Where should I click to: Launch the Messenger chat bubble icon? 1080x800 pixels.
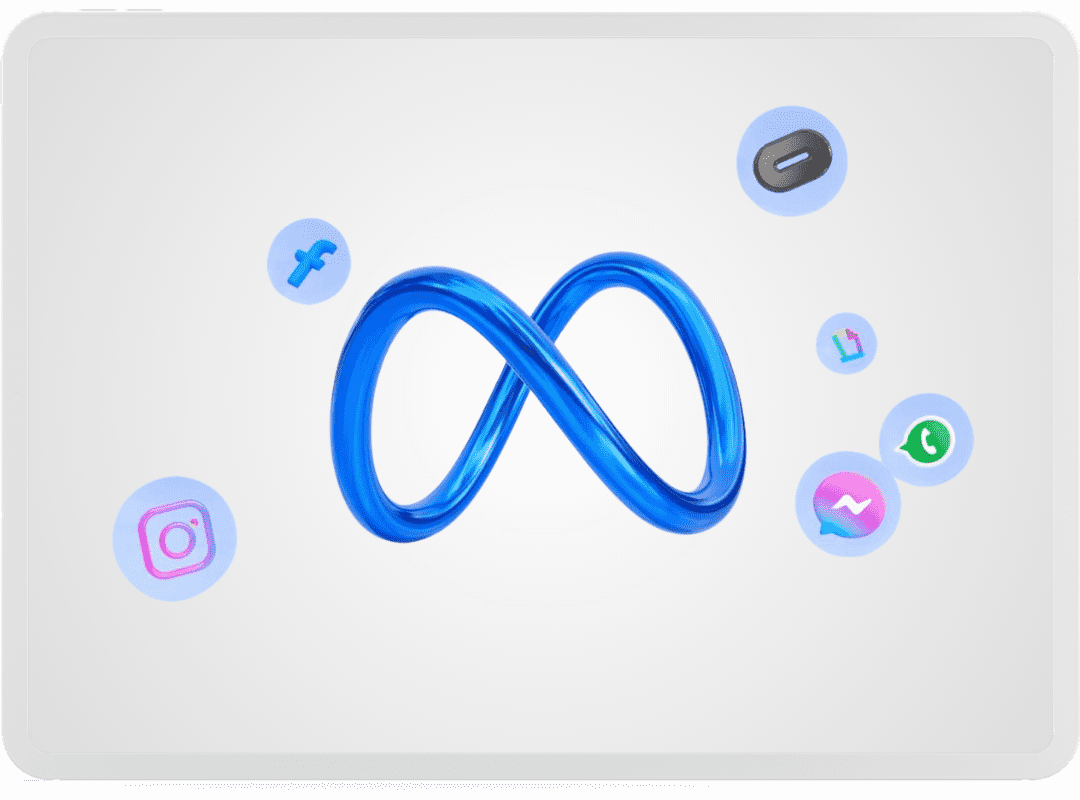coord(848,505)
